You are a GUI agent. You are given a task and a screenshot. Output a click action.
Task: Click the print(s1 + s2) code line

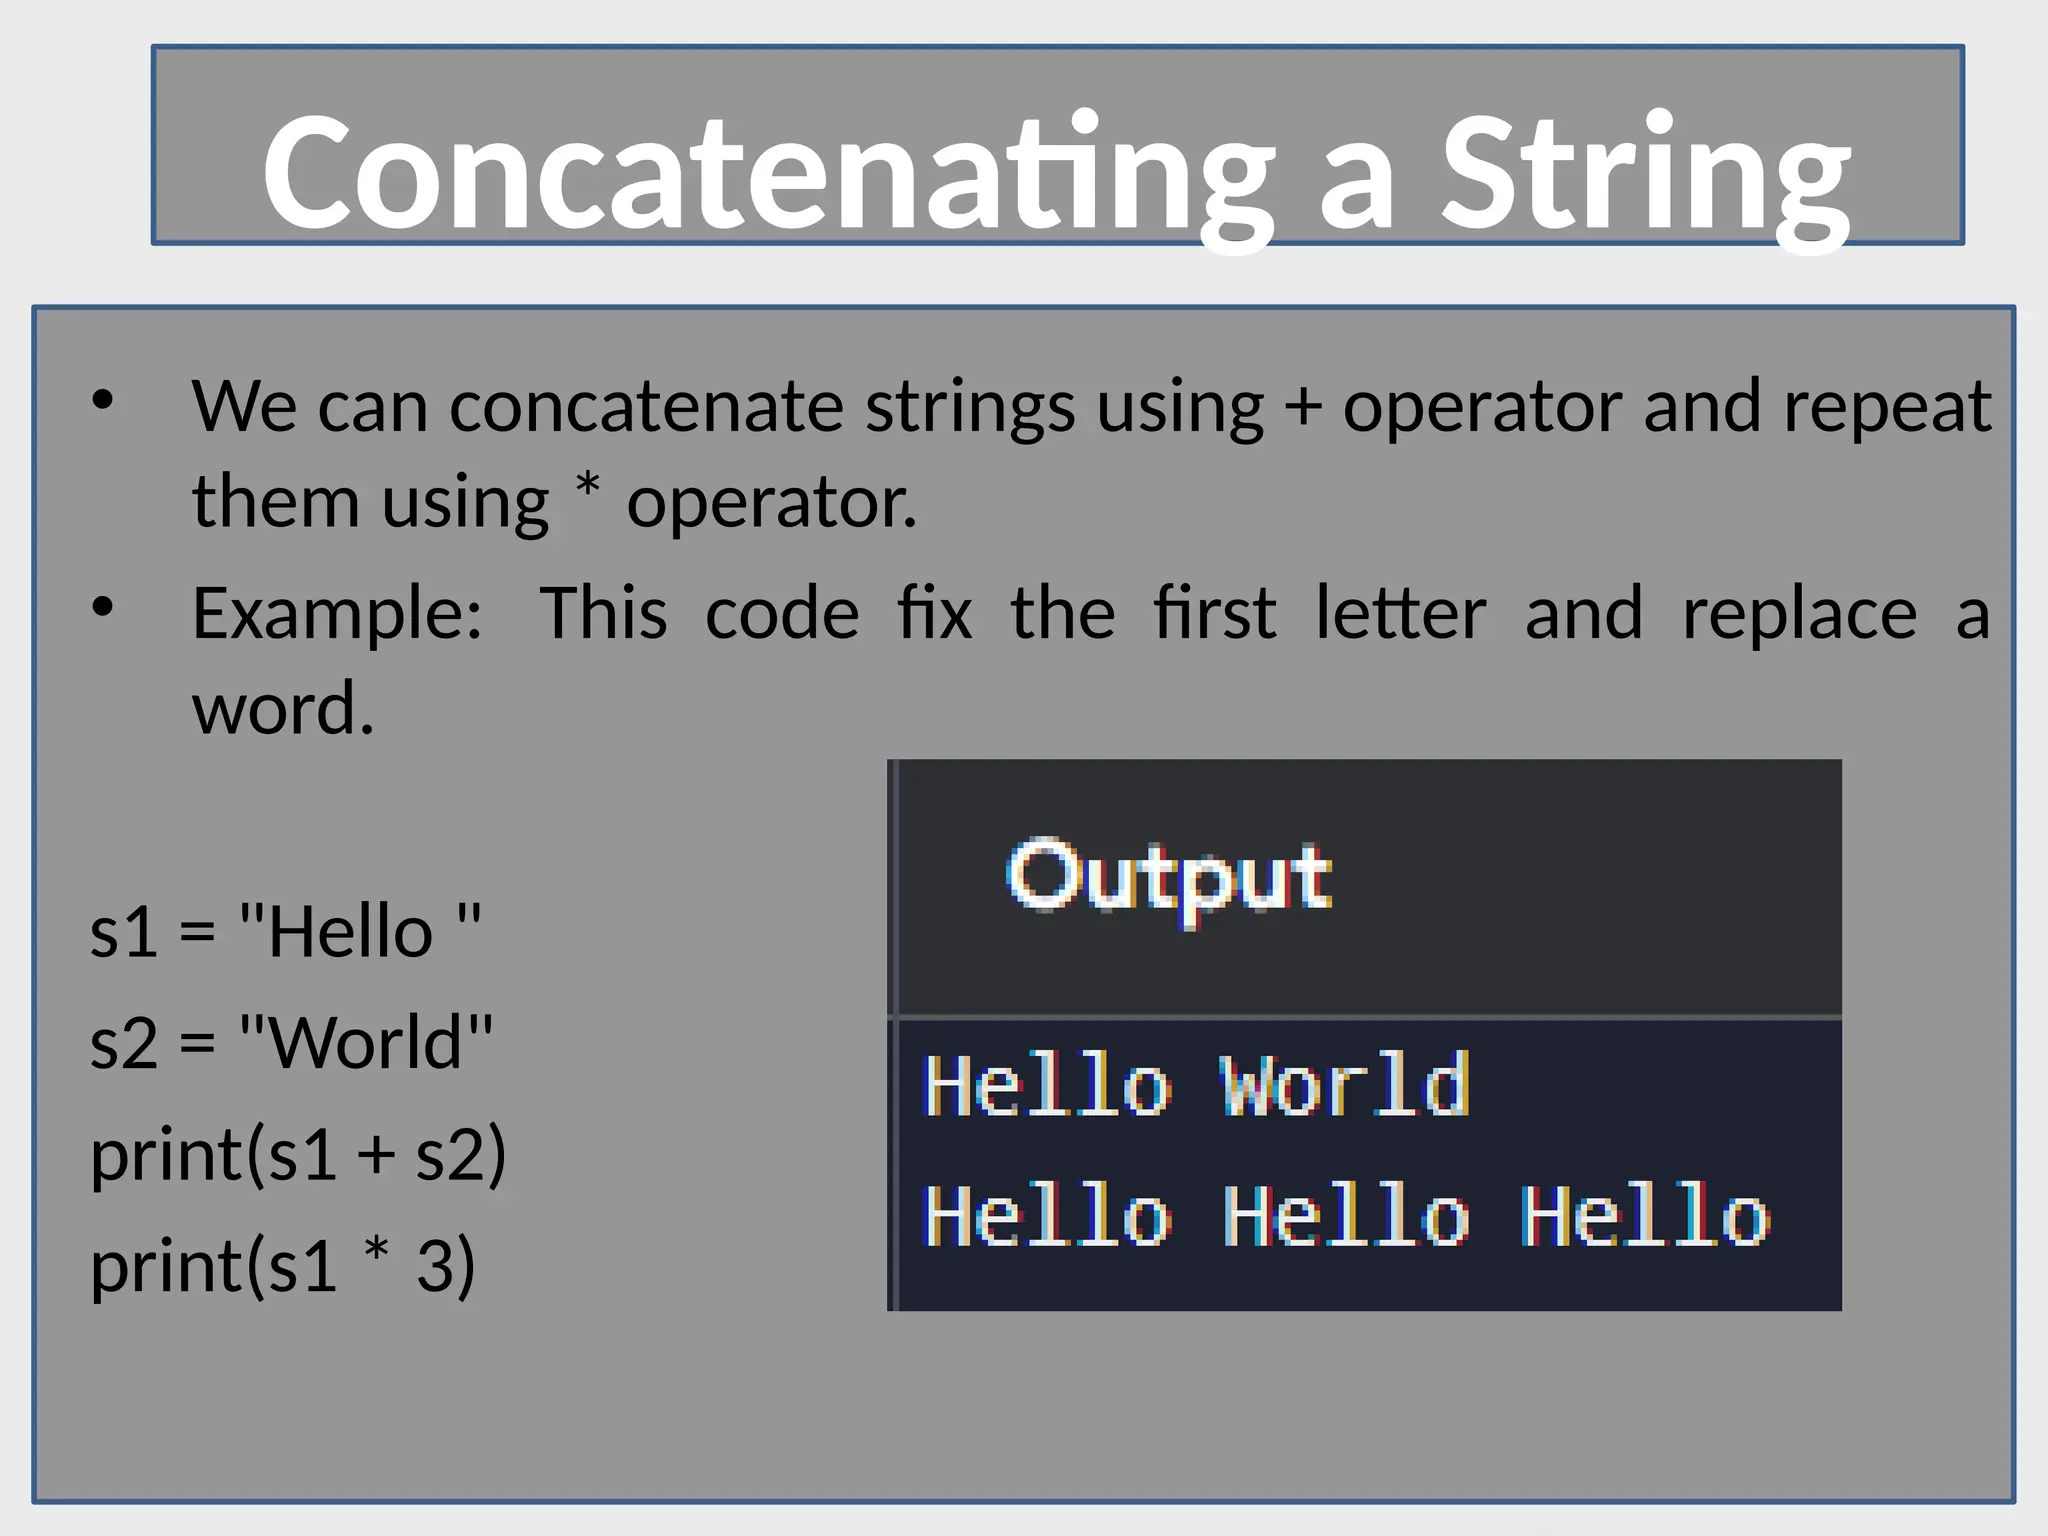tap(298, 1155)
